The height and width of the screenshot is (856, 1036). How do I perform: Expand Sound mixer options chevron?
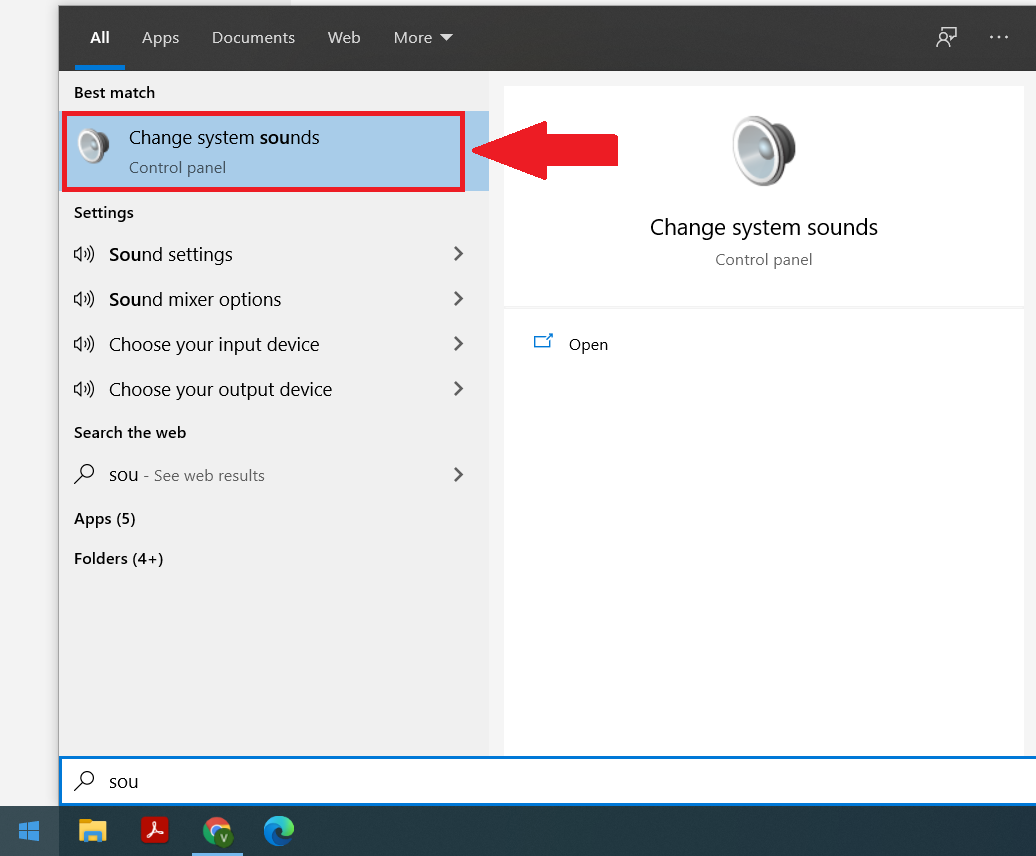click(458, 299)
